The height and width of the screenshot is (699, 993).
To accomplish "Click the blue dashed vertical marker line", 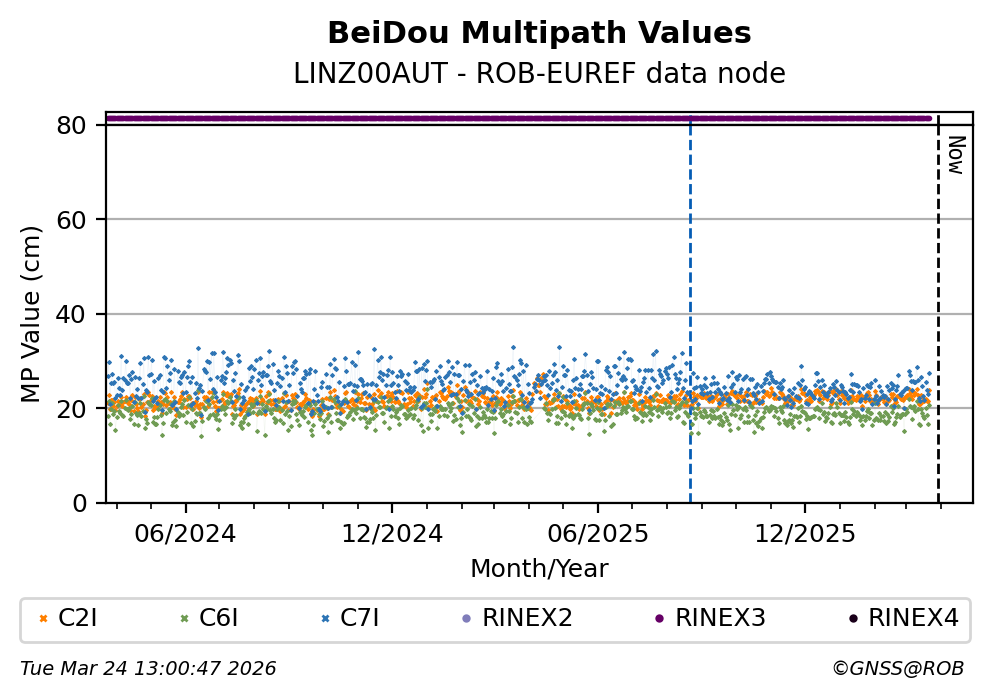I will click(690, 300).
